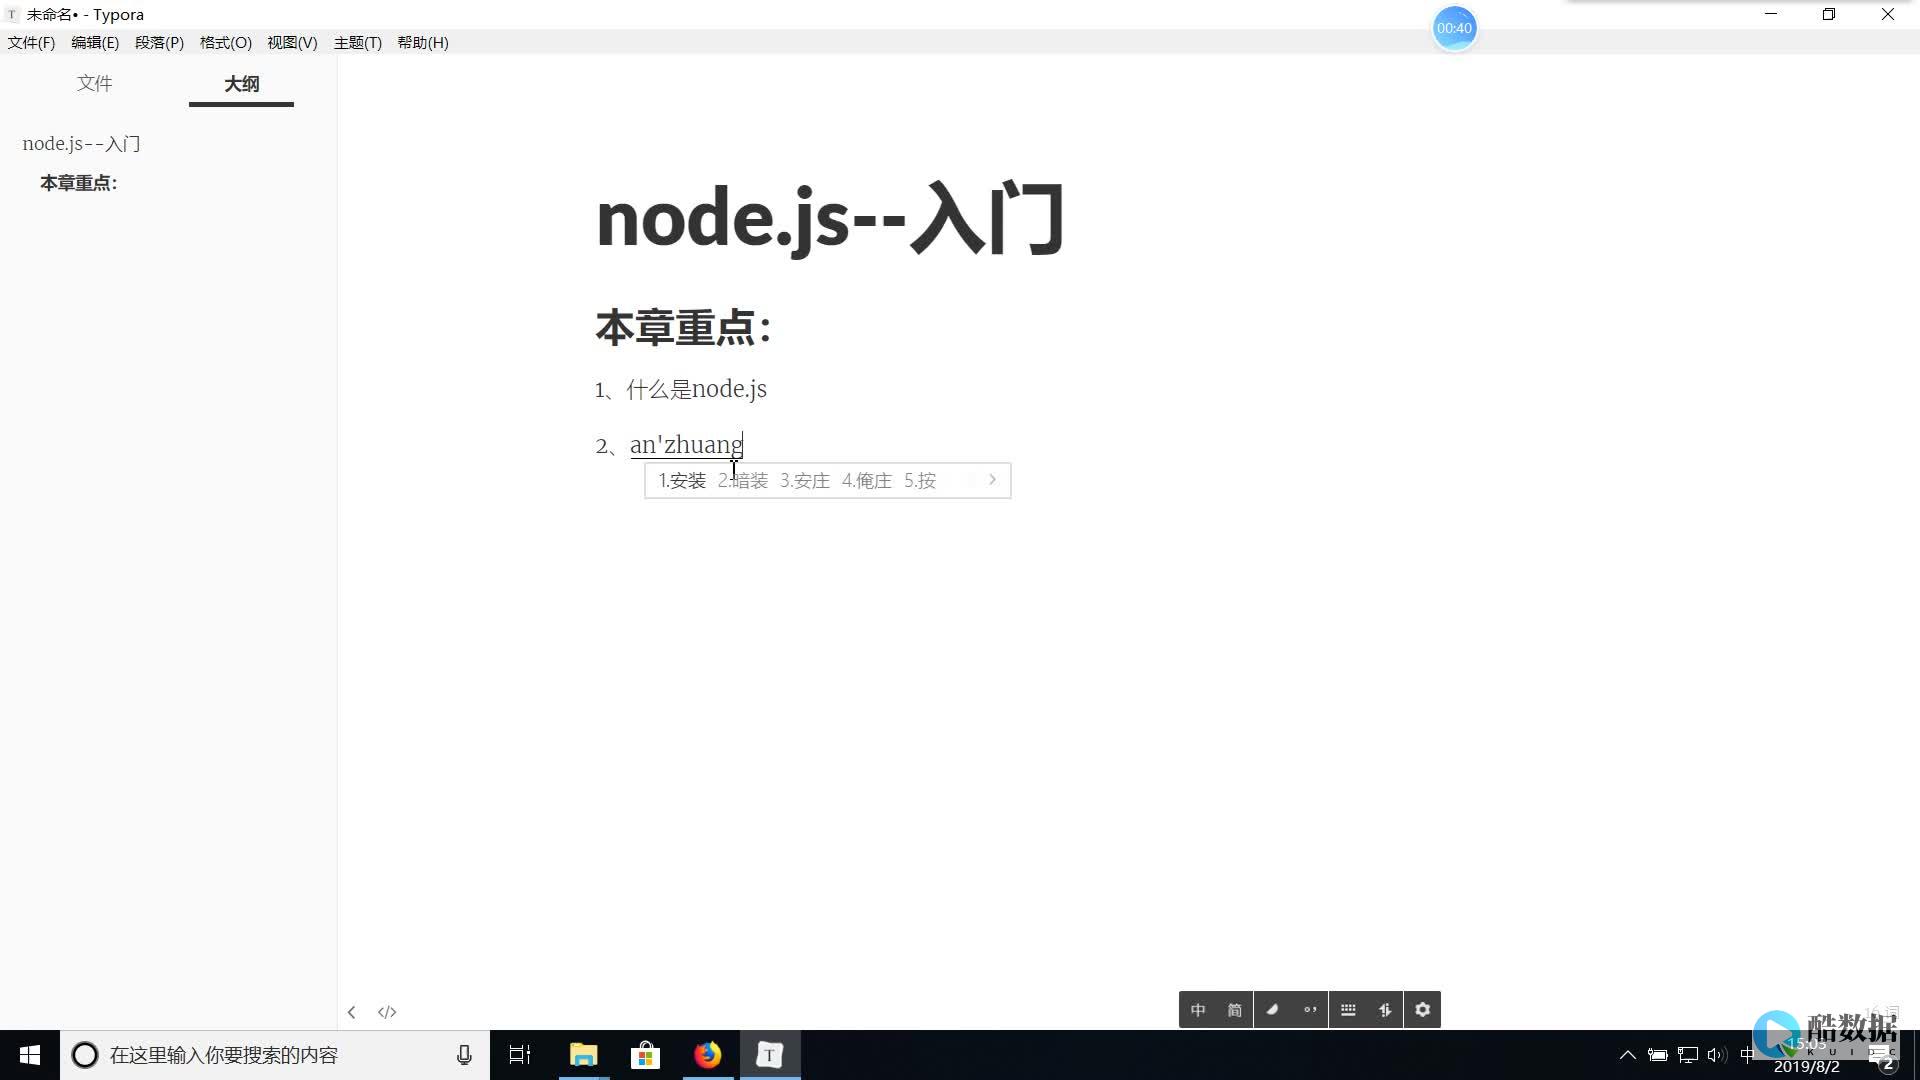
Task: Open the 视图(V) menu
Action: coord(292,42)
